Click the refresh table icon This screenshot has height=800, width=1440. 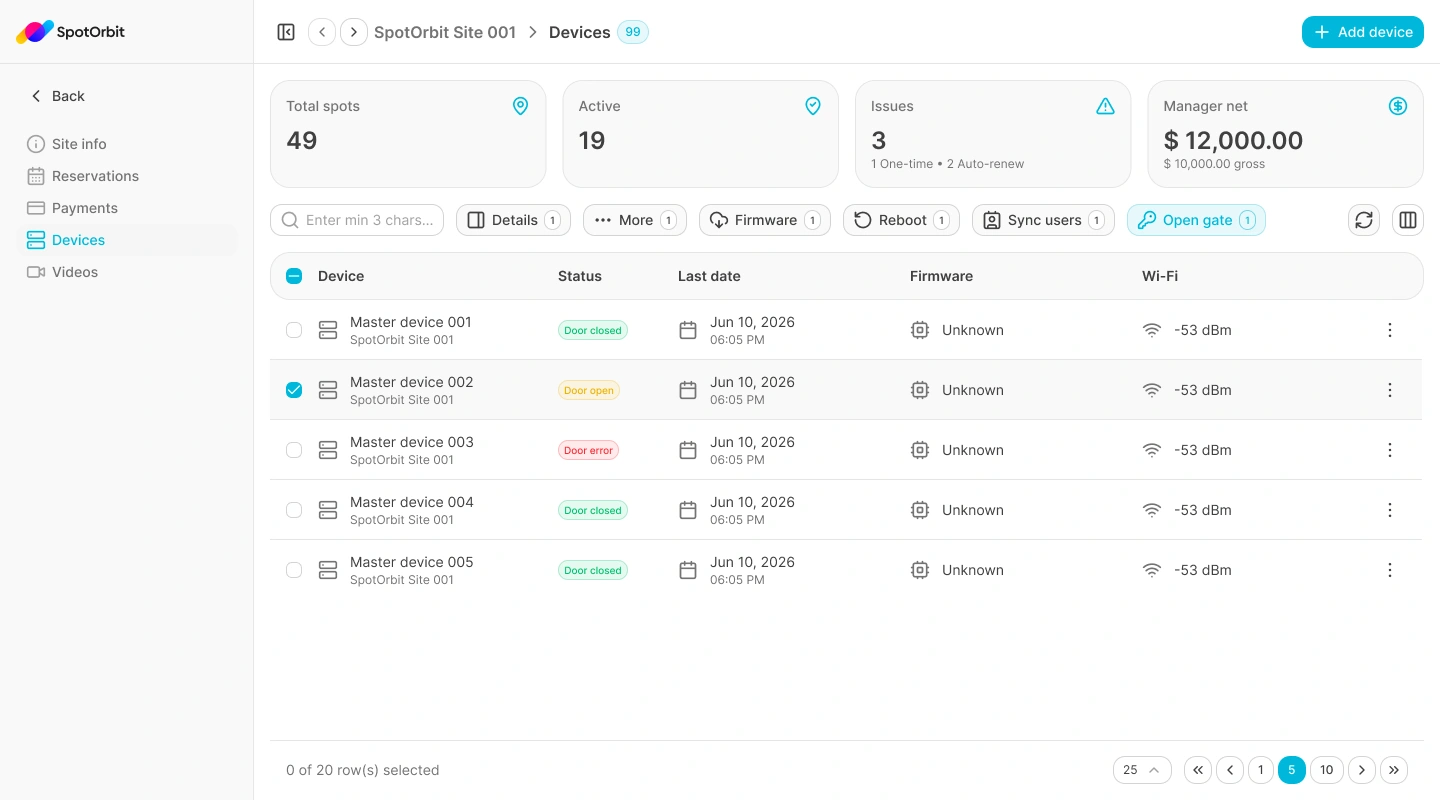1364,220
